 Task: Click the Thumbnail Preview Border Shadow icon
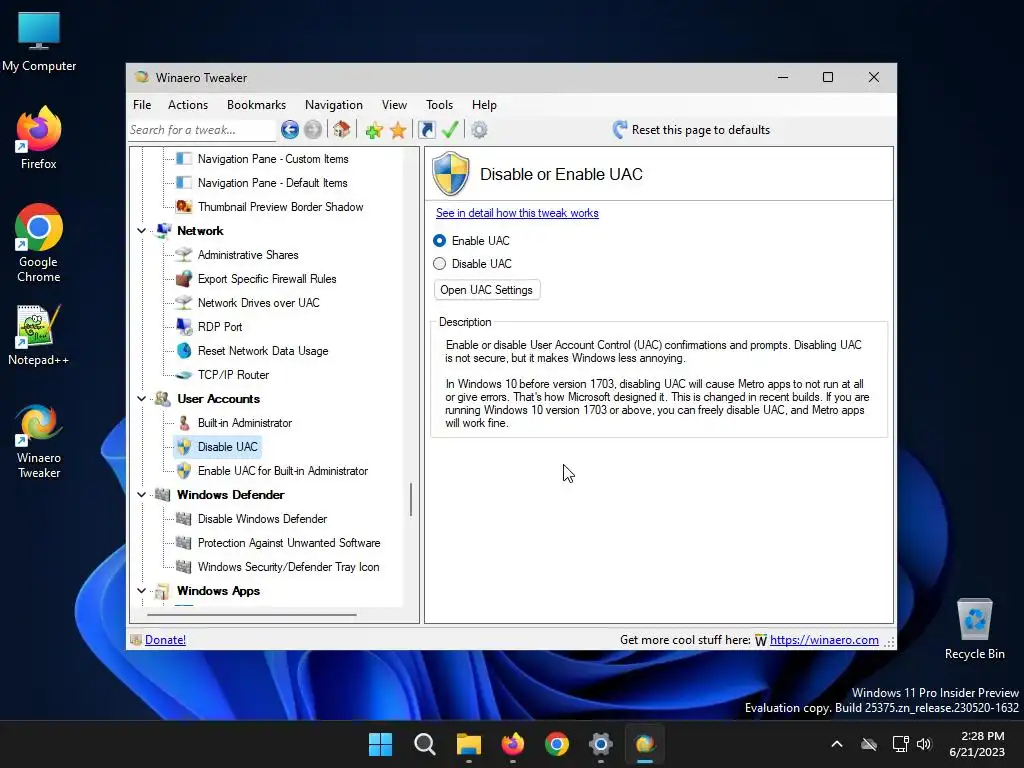point(184,207)
